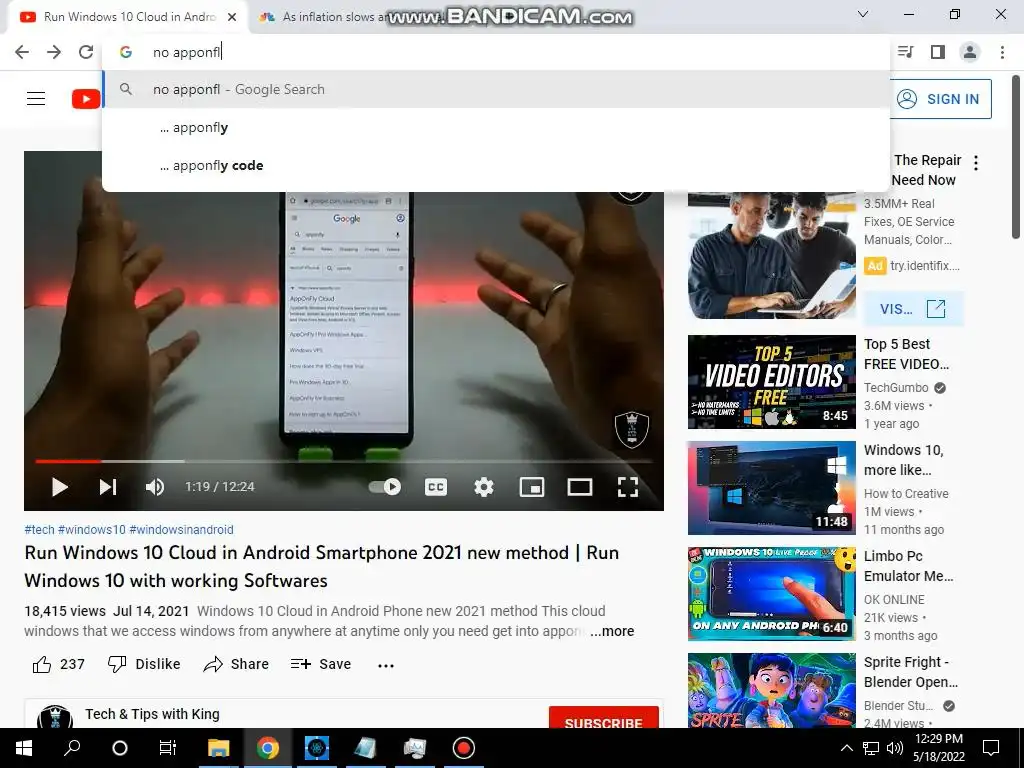Viewport: 1024px width, 768px height.
Task: Open the Windows Start menu
Action: tap(24, 748)
